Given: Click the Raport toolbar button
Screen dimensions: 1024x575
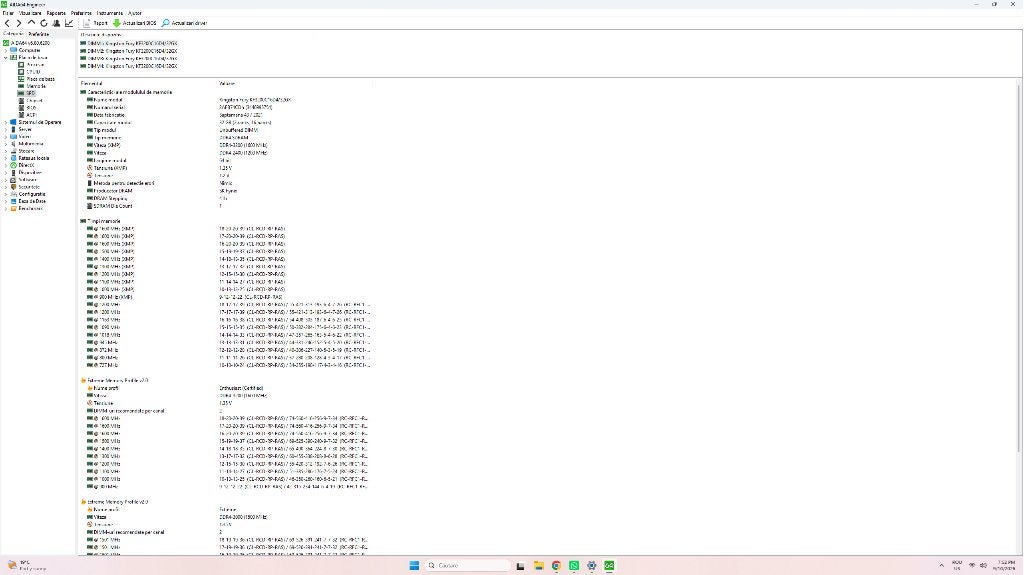Looking at the screenshot, I should [95, 23].
